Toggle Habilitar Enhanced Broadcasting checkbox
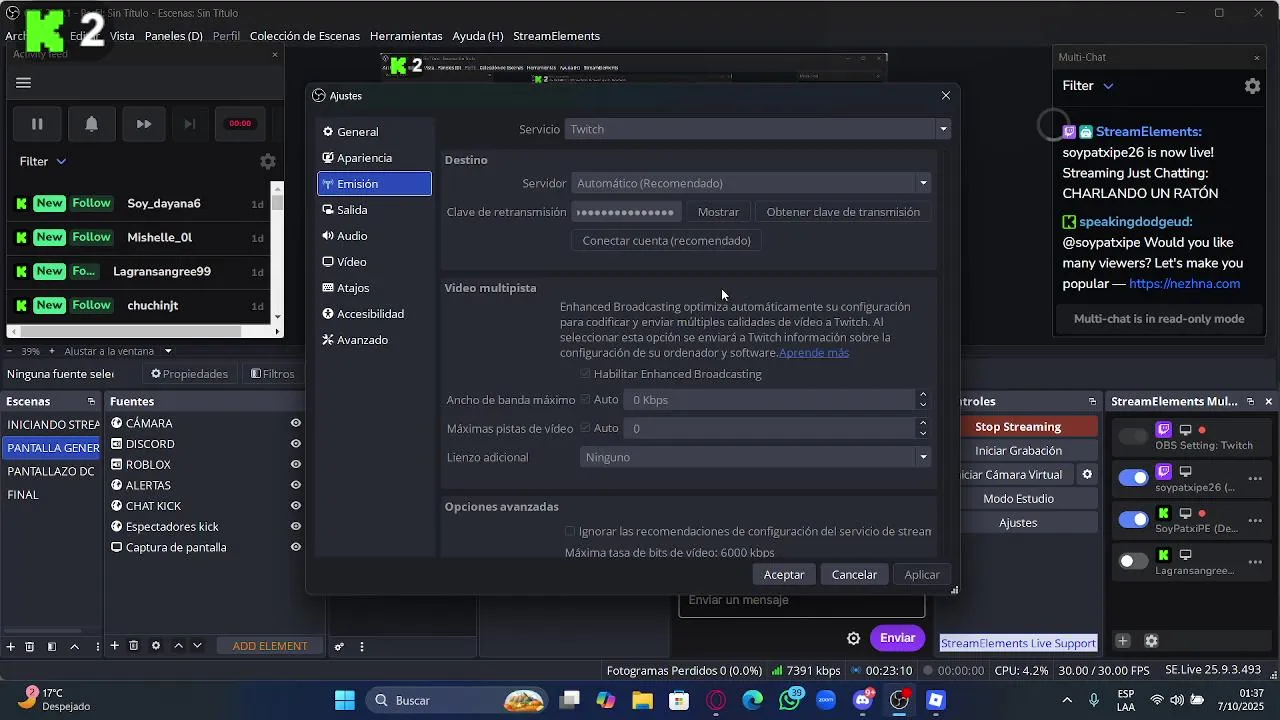The image size is (1280, 720). (585, 374)
